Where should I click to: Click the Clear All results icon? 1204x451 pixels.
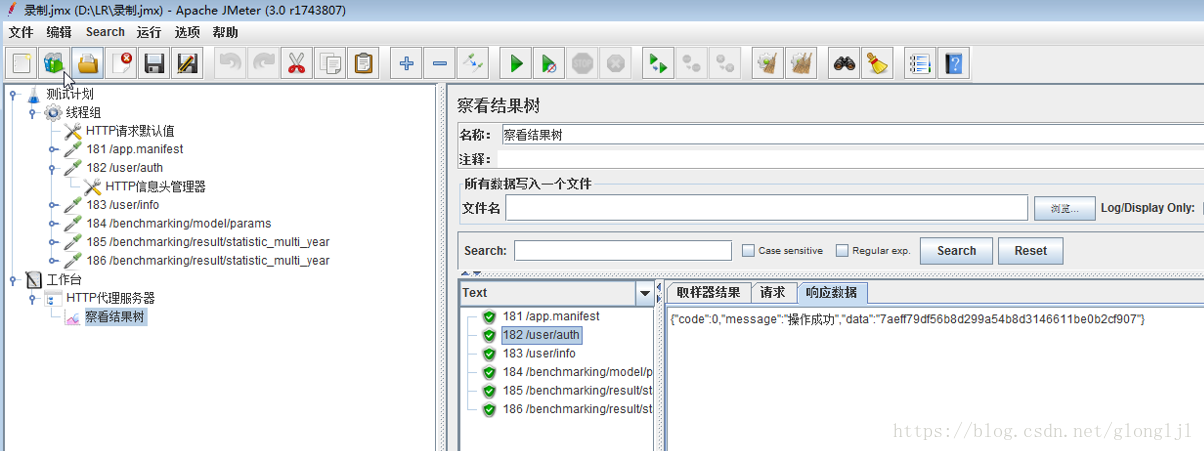pyautogui.click(x=800, y=64)
